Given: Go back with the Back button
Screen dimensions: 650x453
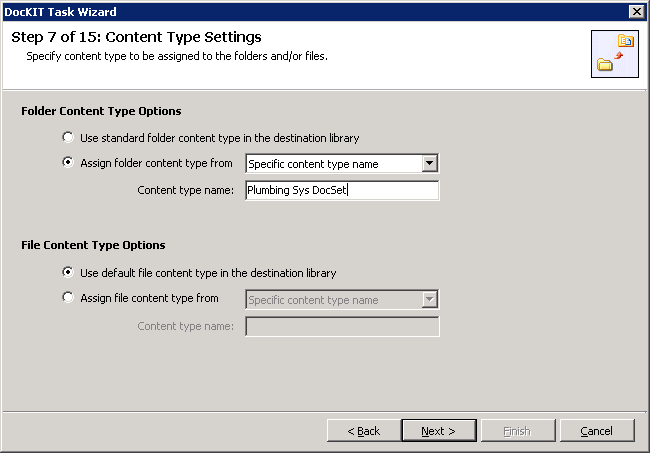Looking at the screenshot, I should [x=363, y=430].
